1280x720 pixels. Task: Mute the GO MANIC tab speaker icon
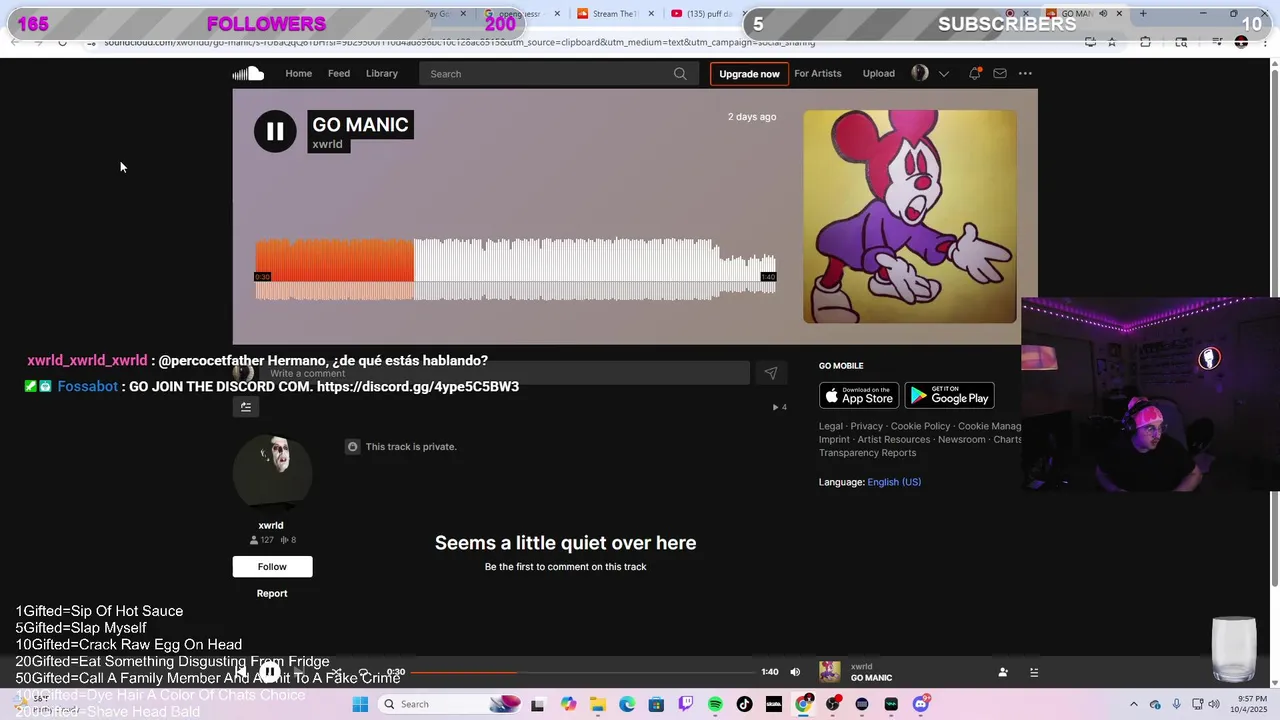pos(1103,13)
